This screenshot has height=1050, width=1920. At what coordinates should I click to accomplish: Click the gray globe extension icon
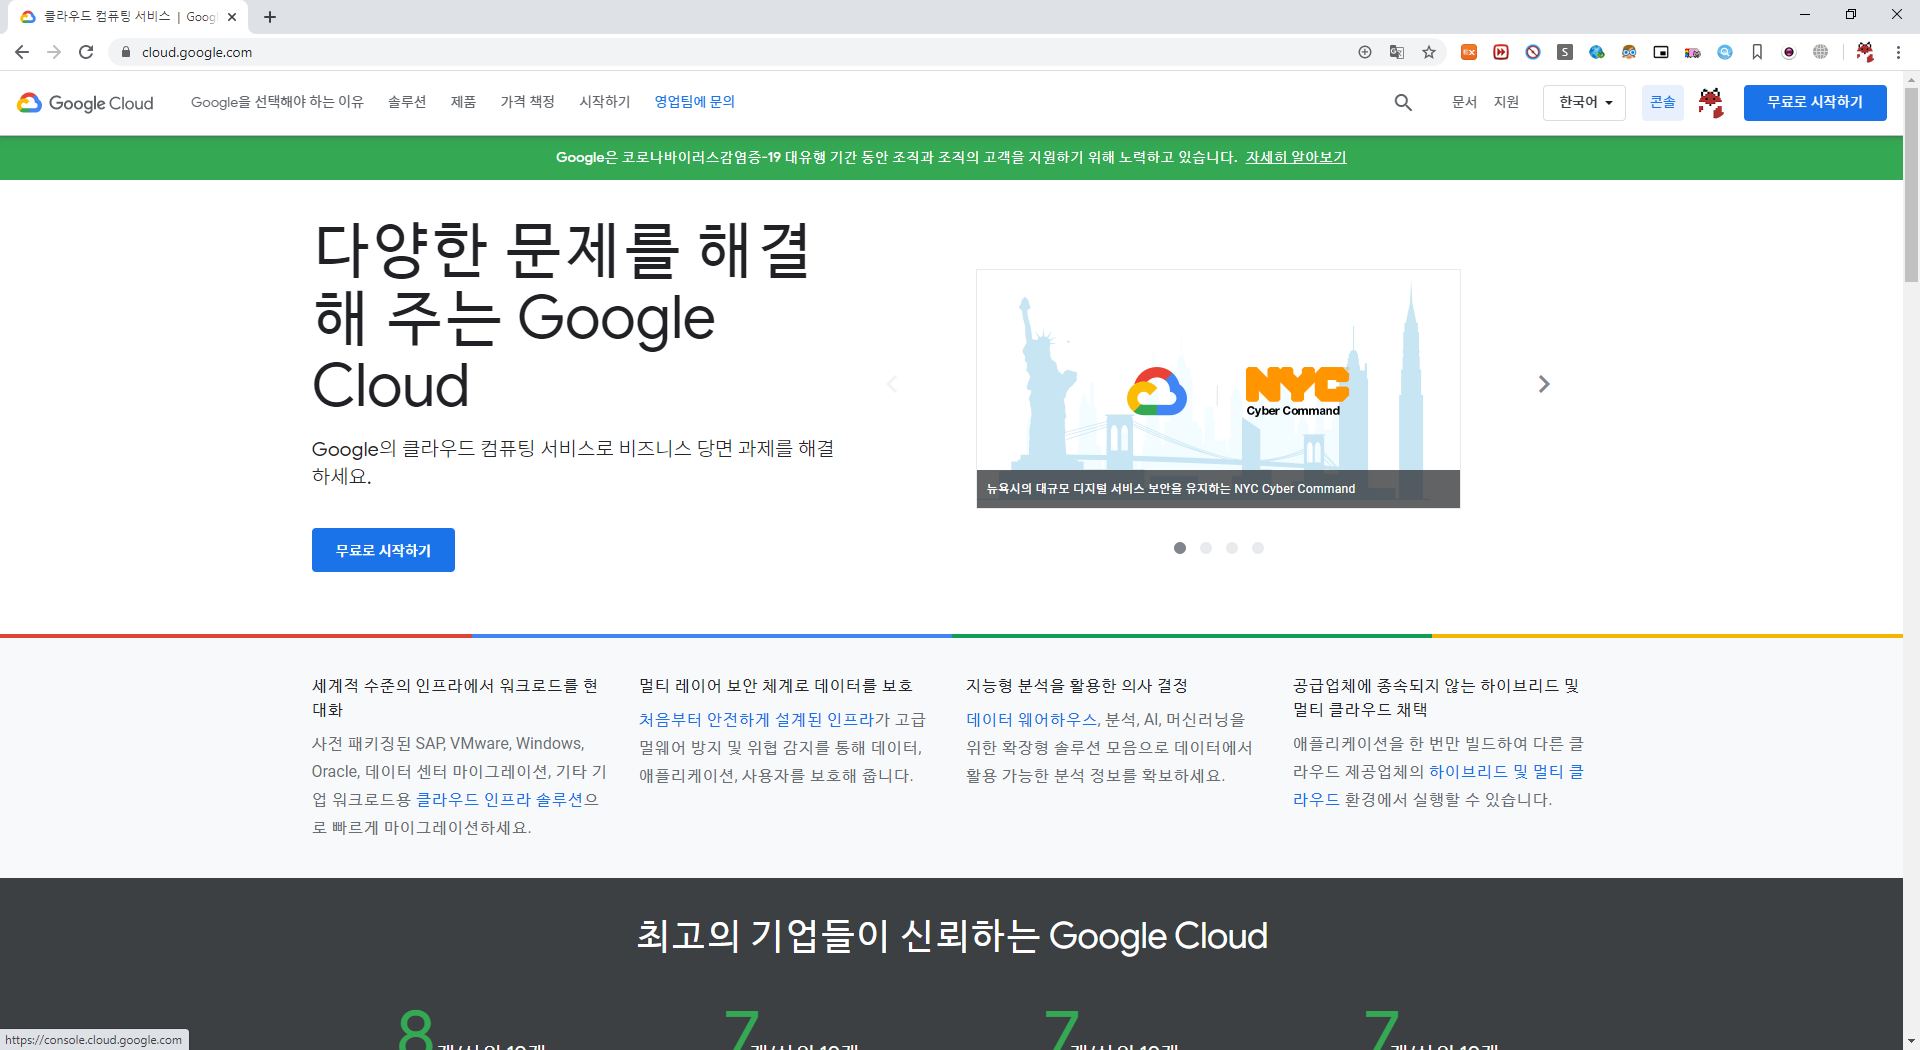tap(1821, 52)
